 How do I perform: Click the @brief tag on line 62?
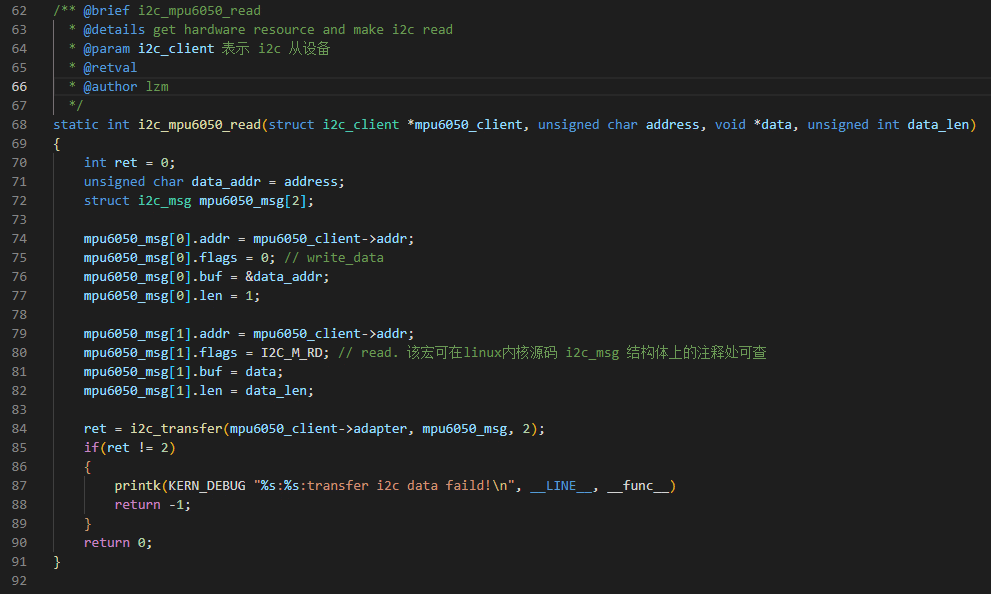point(106,11)
